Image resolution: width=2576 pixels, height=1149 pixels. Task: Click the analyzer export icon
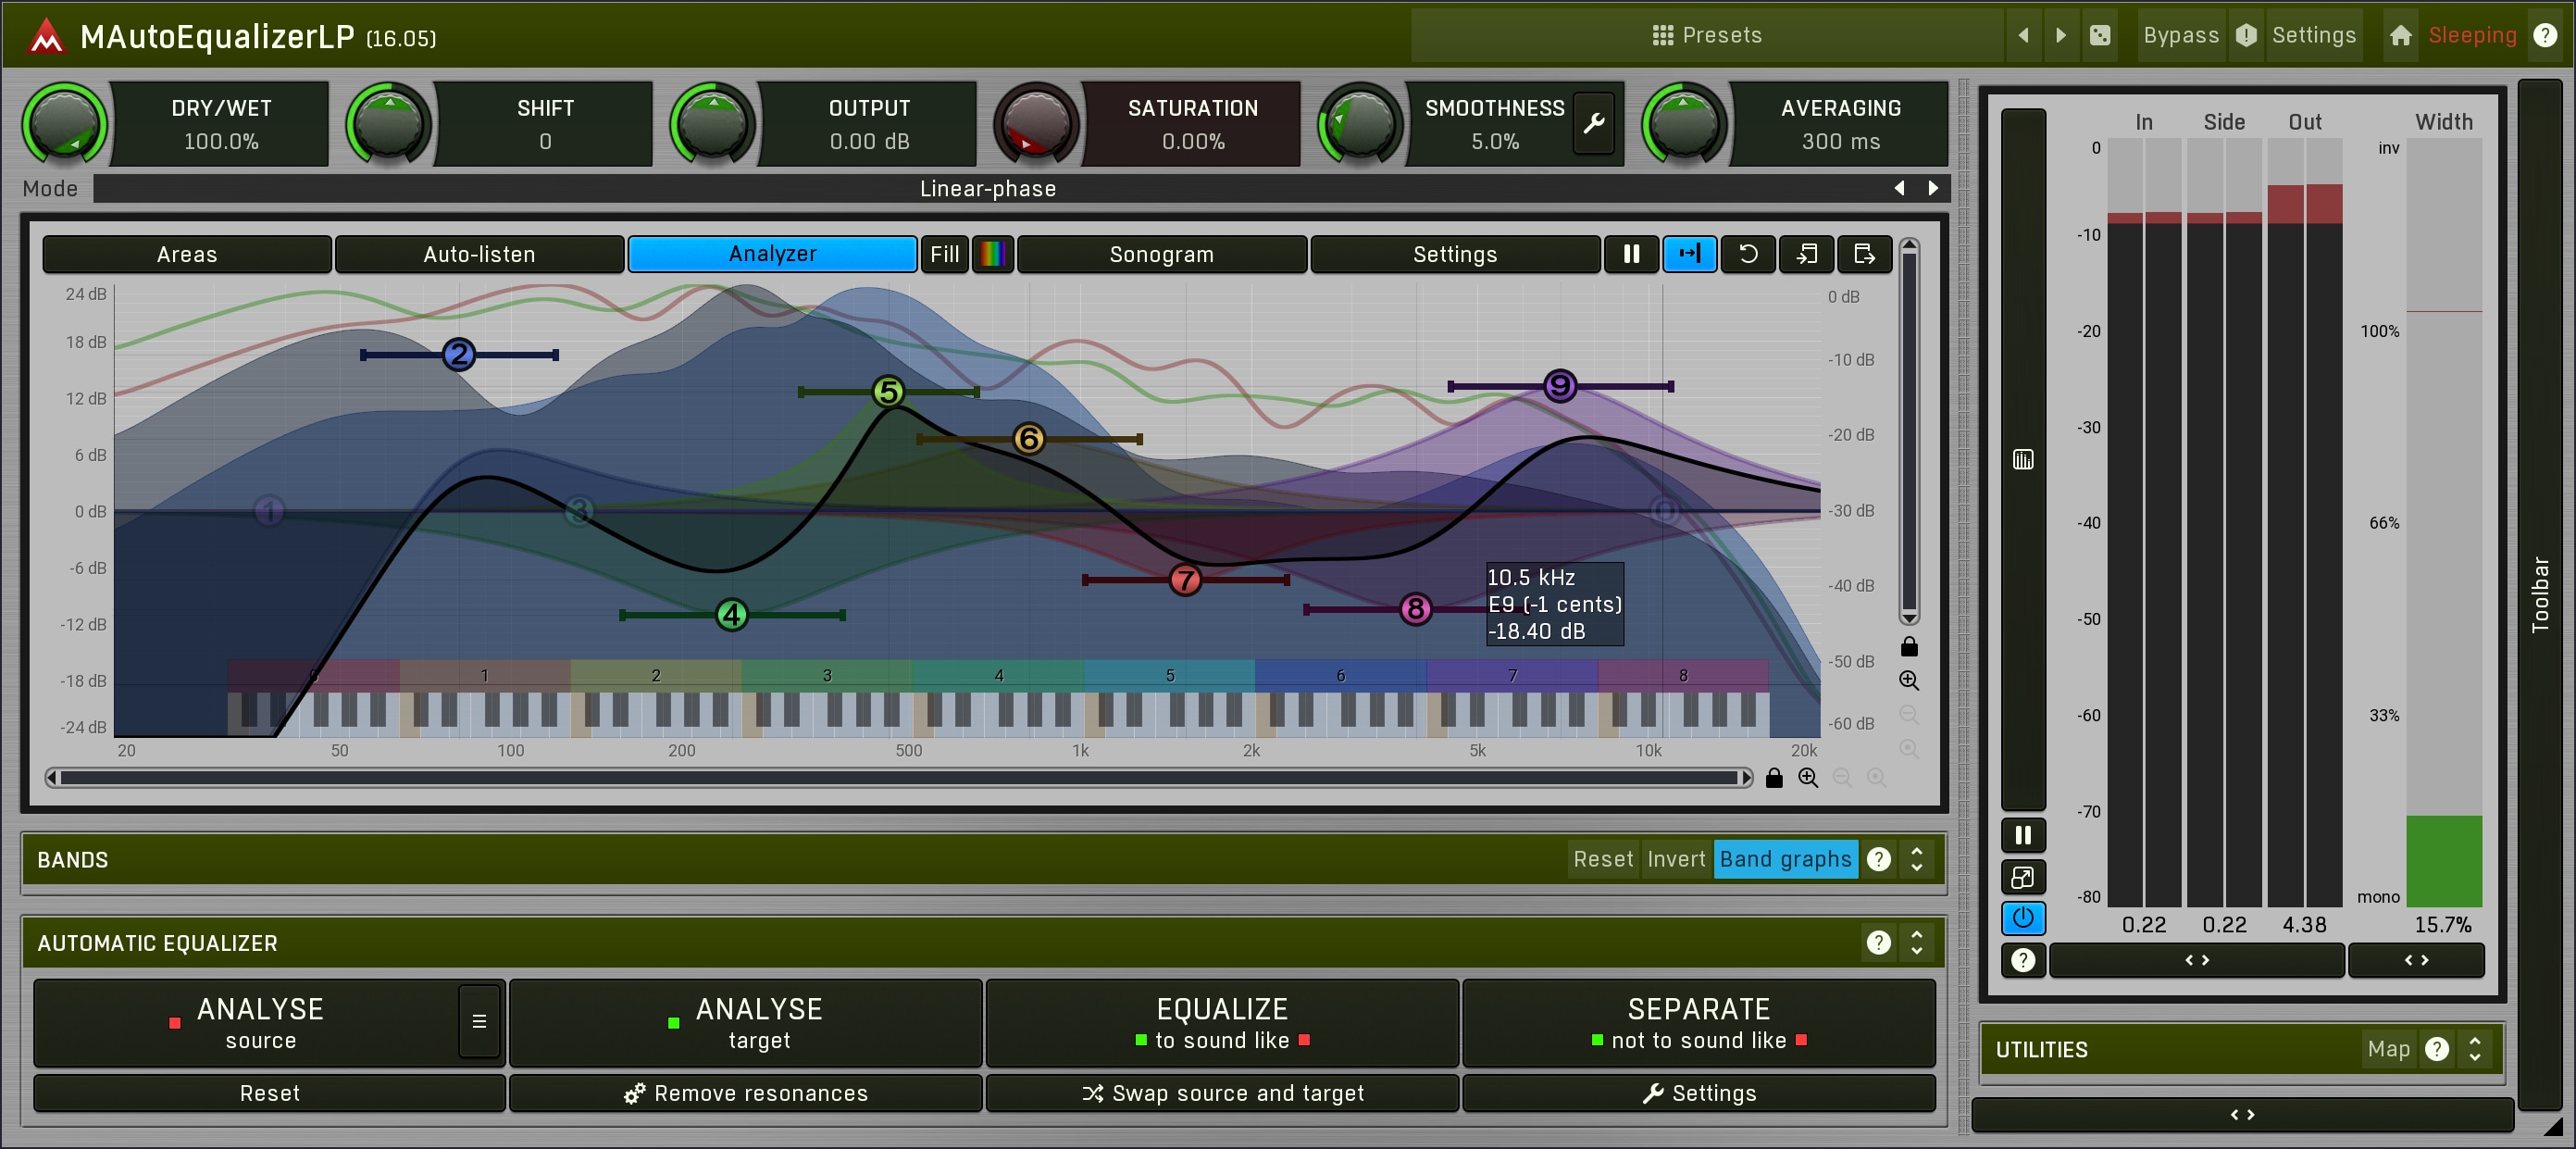click(x=1863, y=254)
